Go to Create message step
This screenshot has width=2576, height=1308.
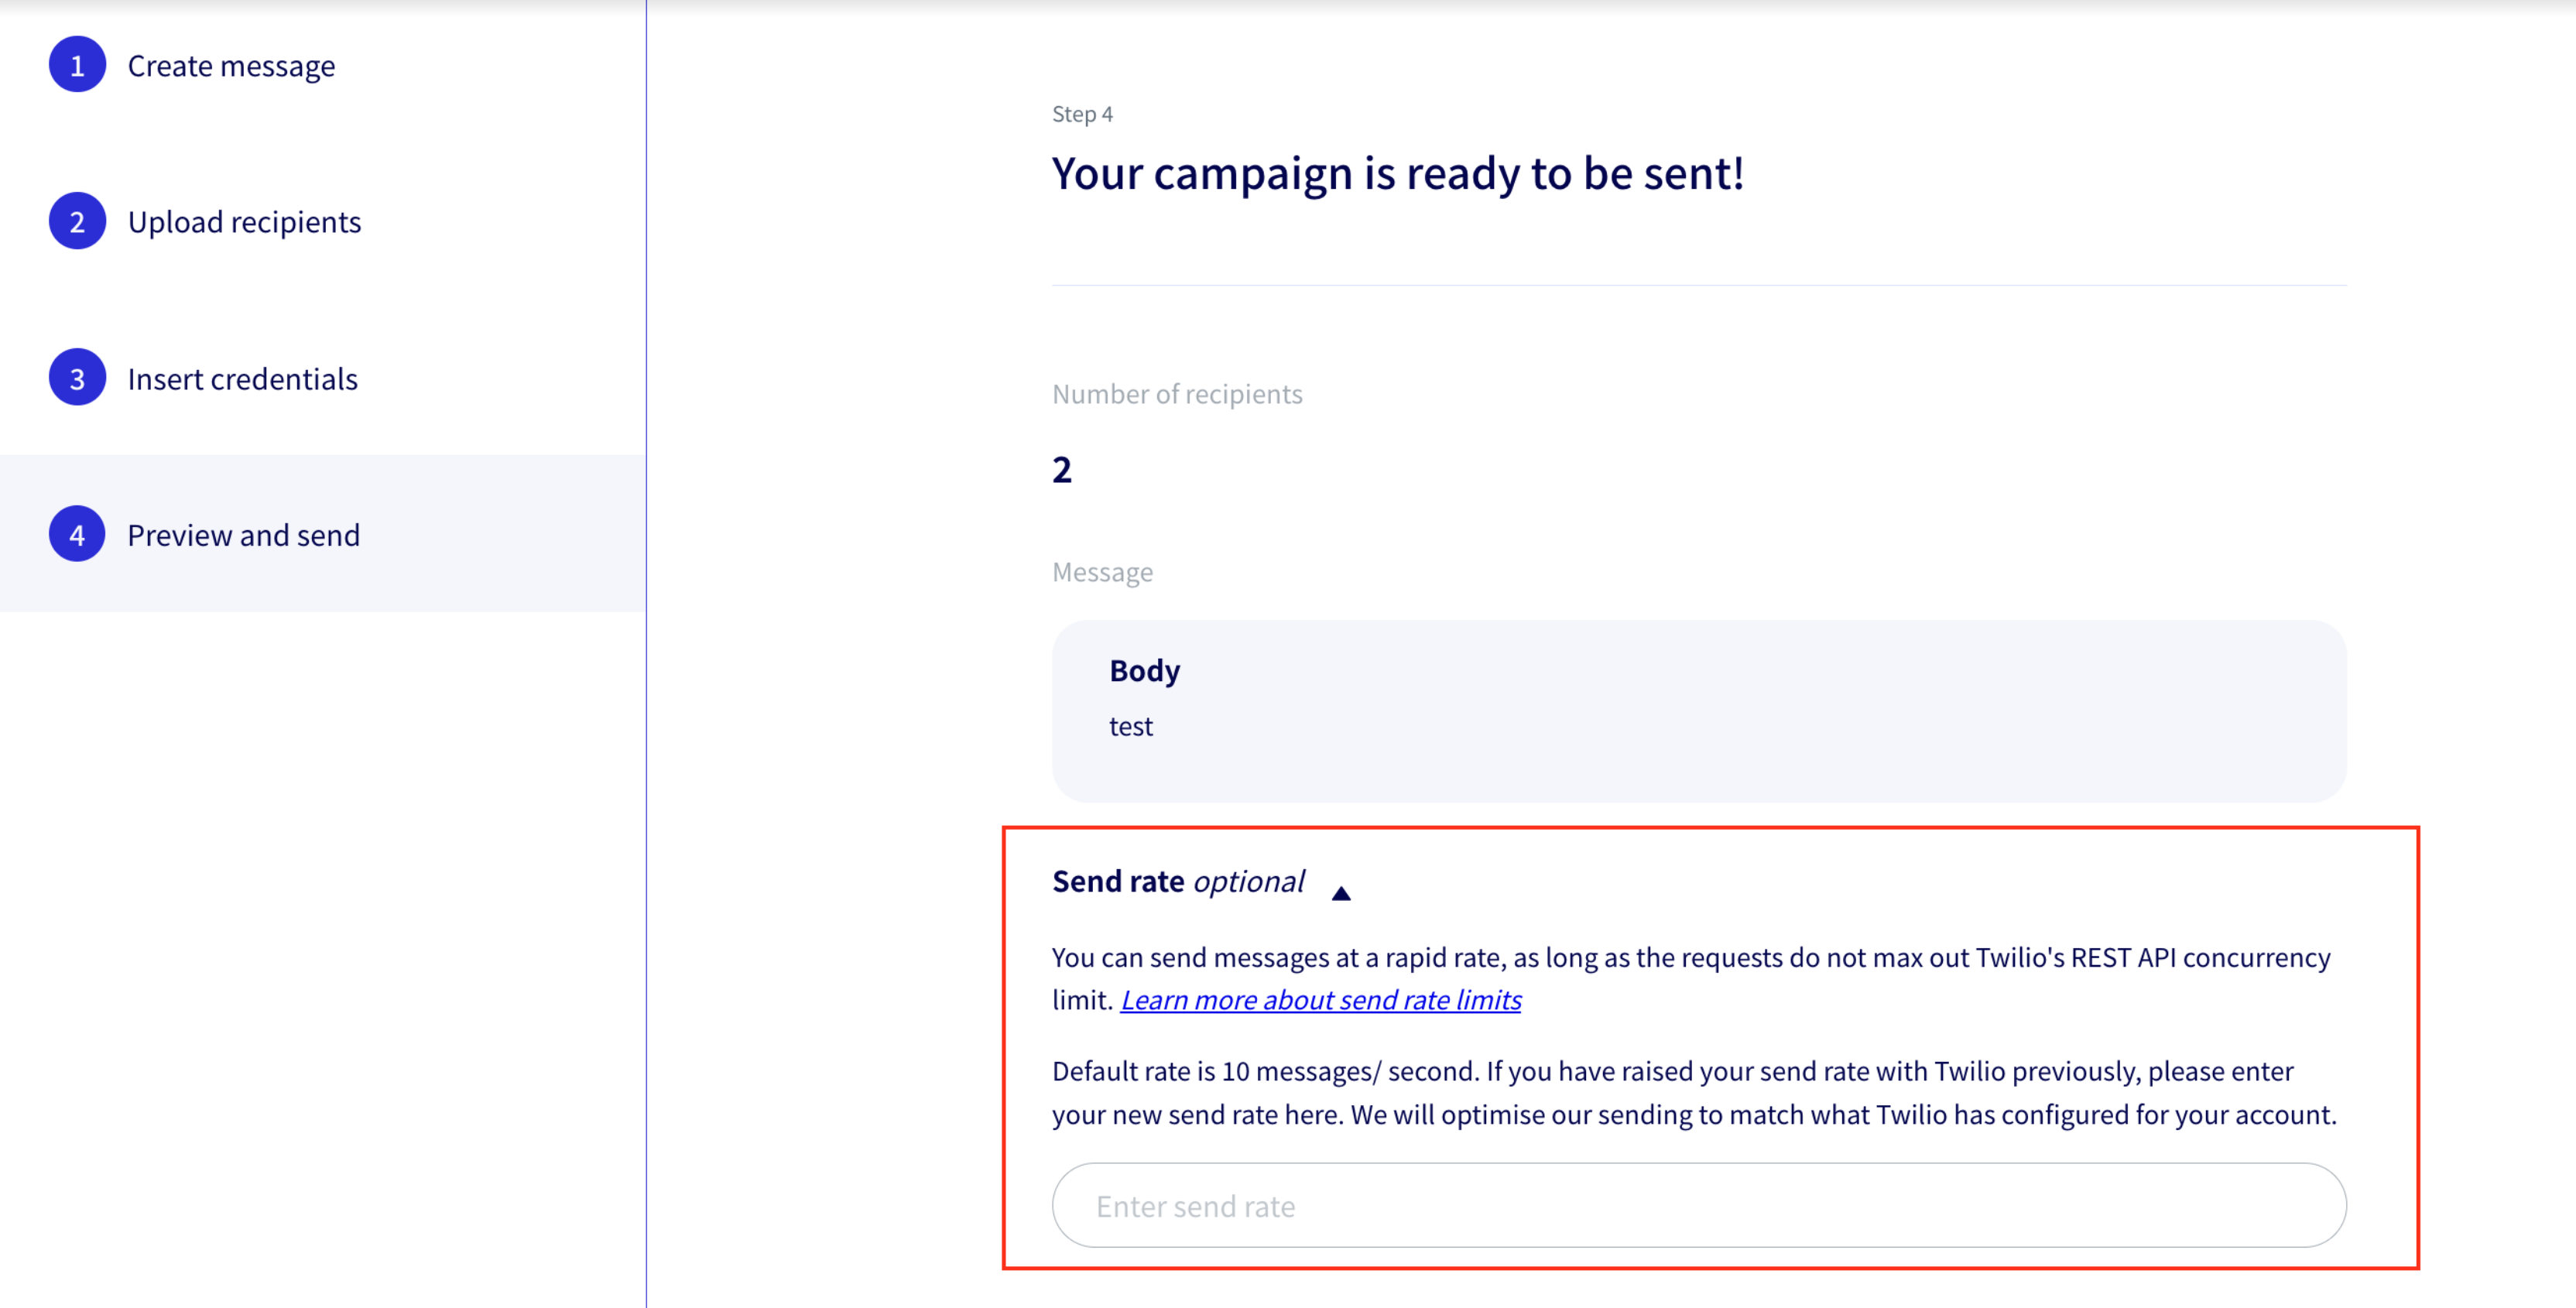[231, 66]
